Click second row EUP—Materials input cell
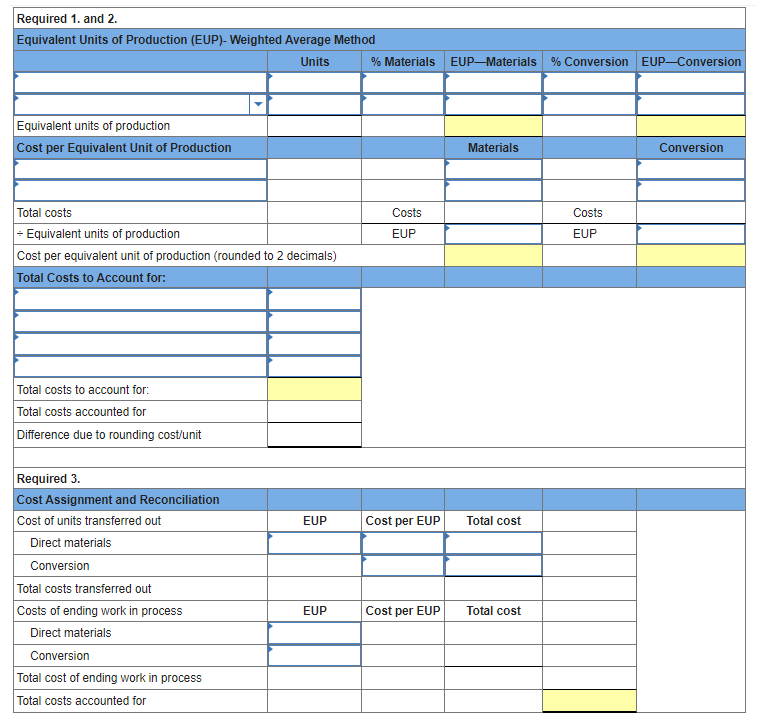Image resolution: width=757 pixels, height=724 pixels. click(x=493, y=105)
